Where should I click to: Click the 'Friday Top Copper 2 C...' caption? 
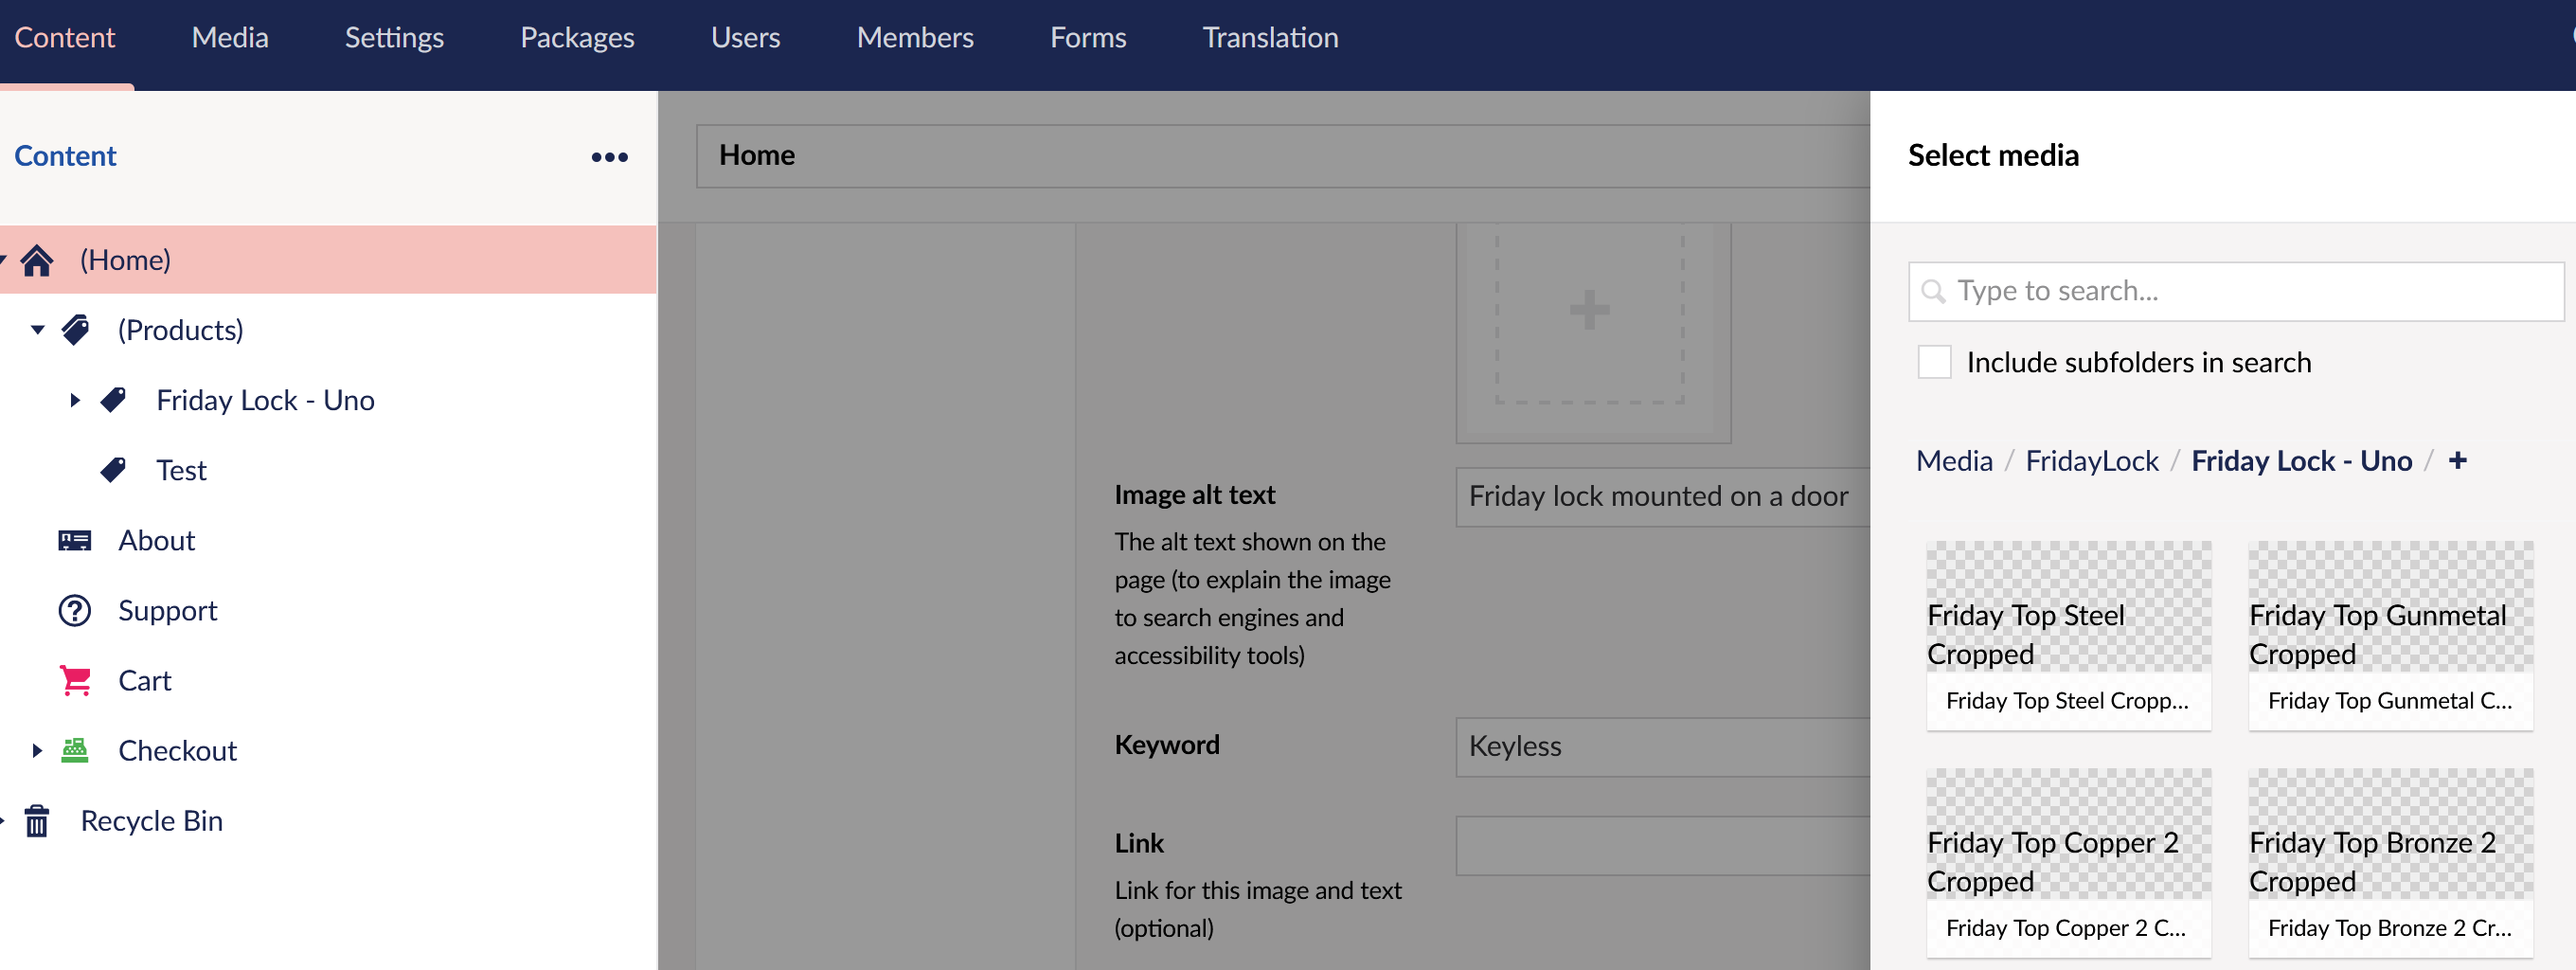[x=2066, y=928]
